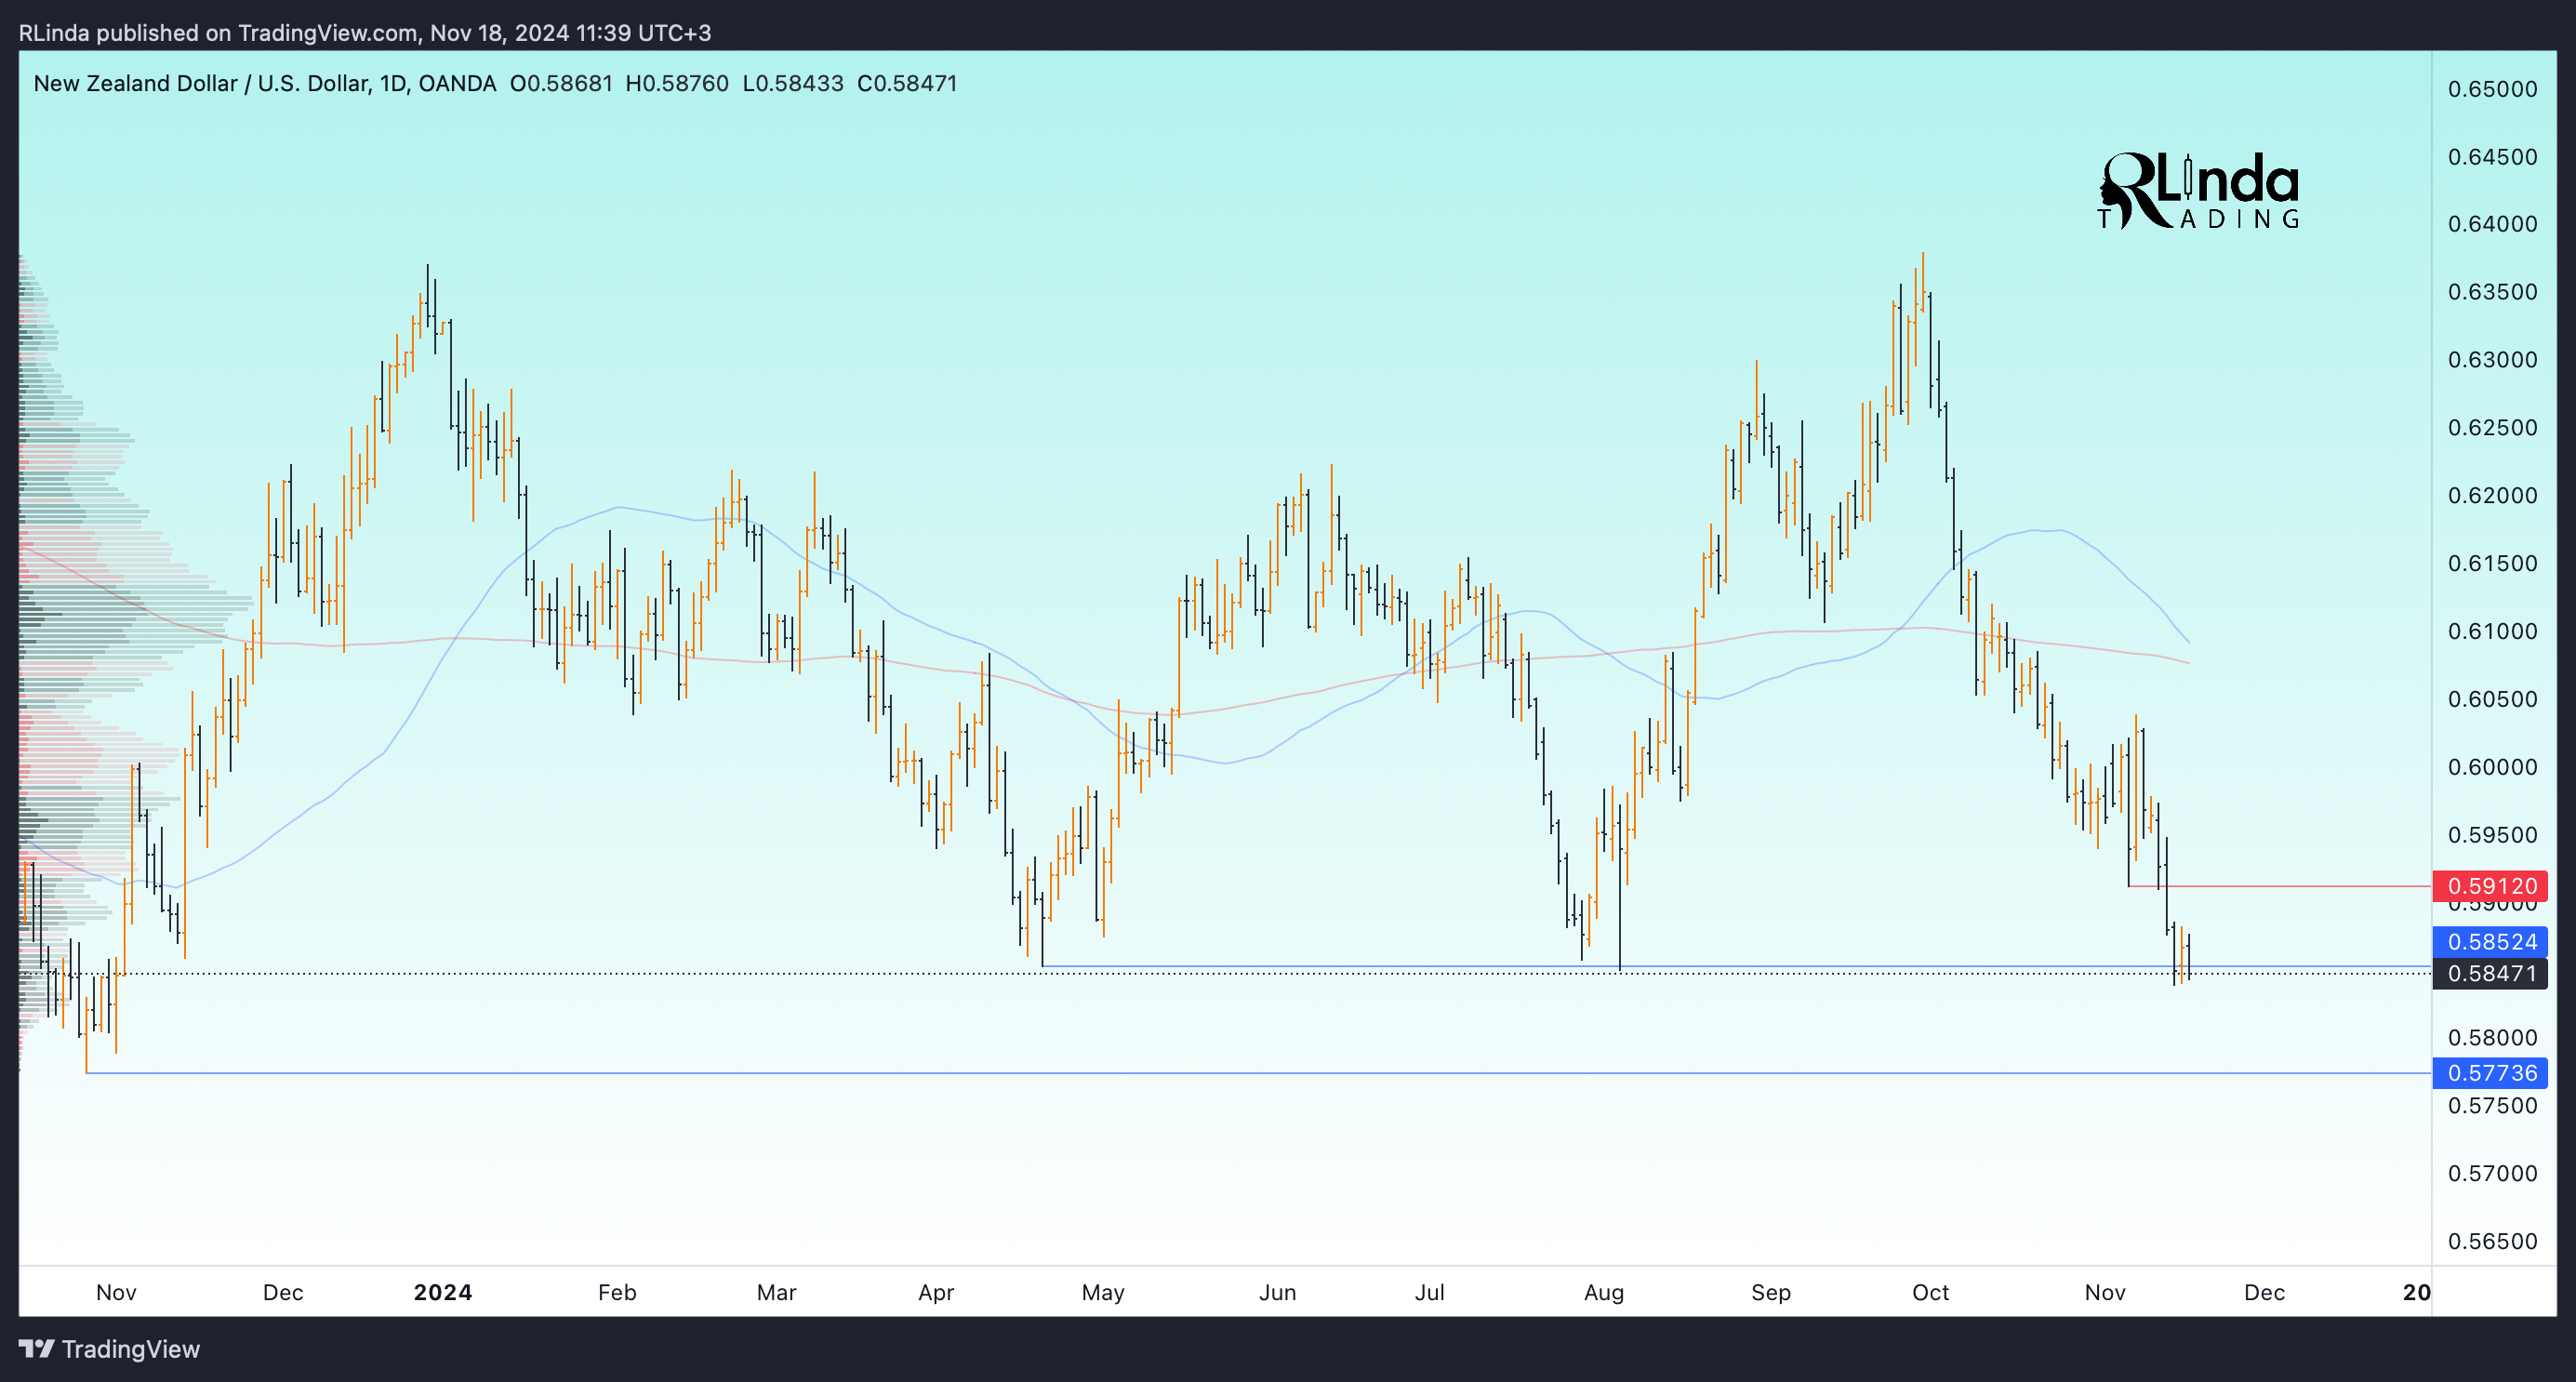
Task: Click the Feb label on time axis
Action: point(617,1292)
